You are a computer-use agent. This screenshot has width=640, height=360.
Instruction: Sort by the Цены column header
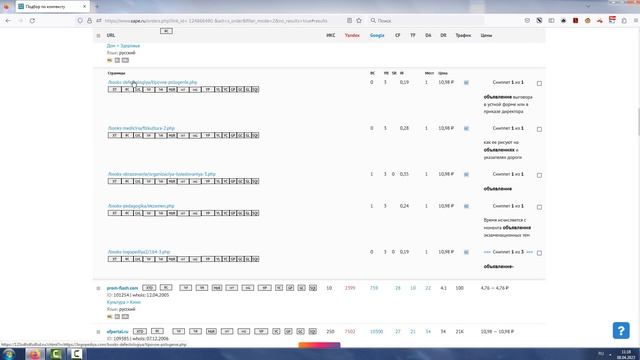[486, 36]
